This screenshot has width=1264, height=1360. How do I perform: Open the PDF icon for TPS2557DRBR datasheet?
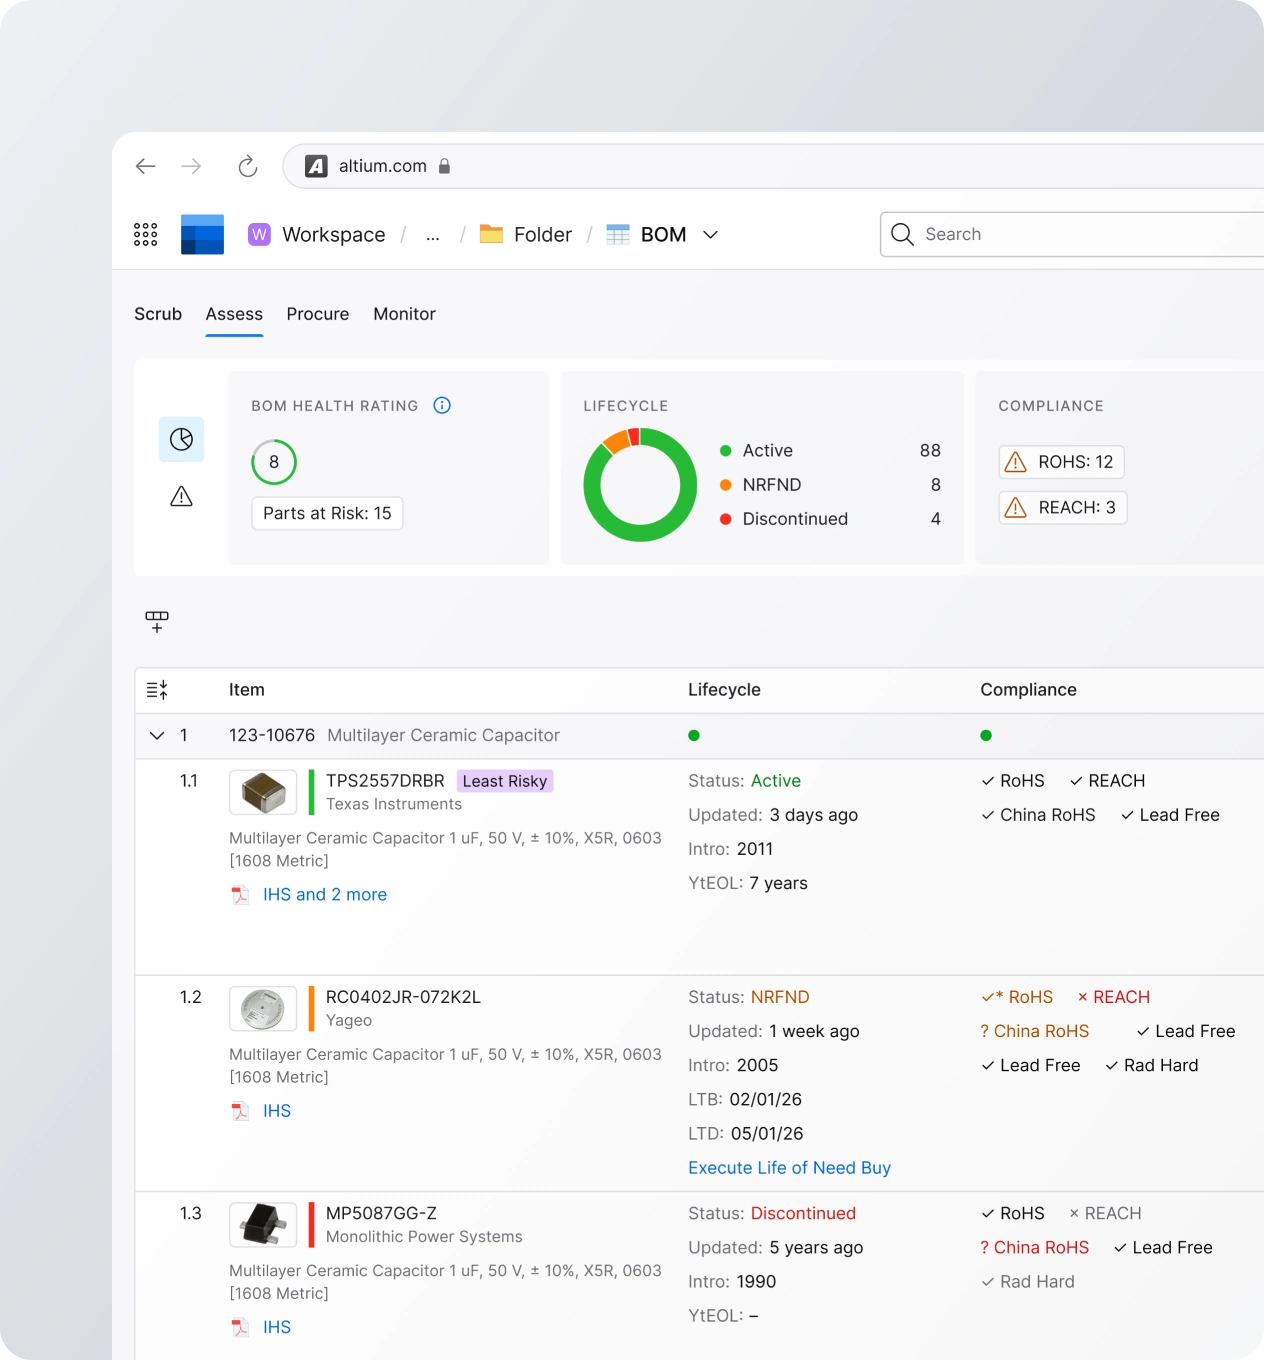click(x=240, y=895)
